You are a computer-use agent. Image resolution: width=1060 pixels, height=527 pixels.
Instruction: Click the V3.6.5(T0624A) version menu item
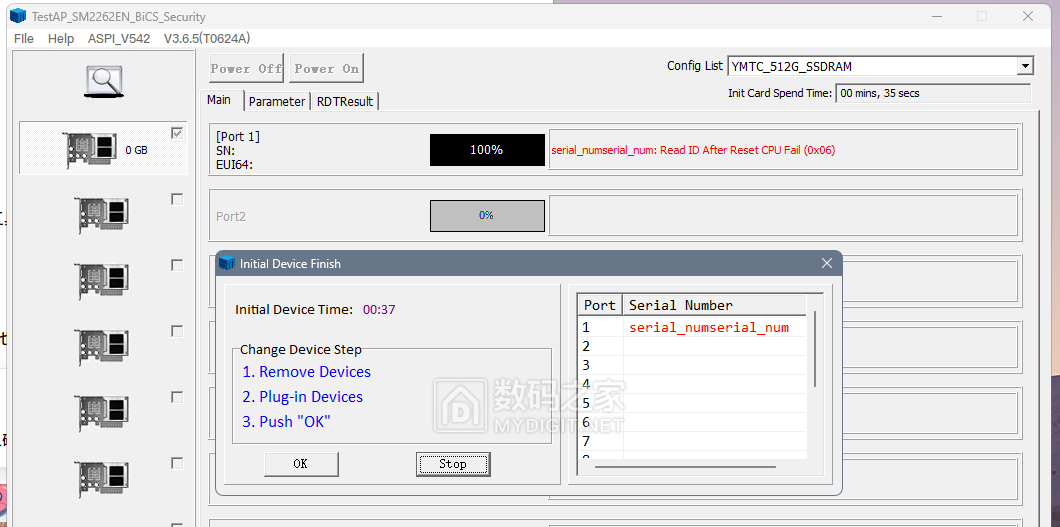[207, 39]
